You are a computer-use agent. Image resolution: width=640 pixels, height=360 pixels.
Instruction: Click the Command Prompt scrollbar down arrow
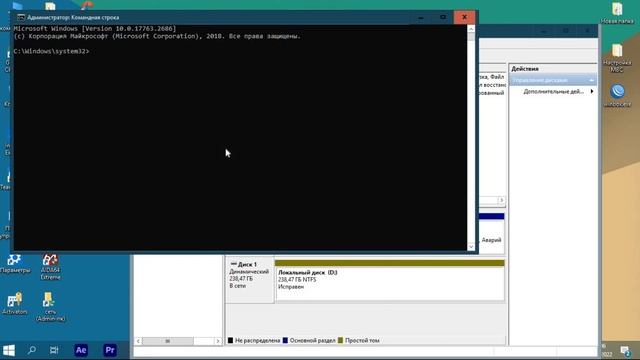[471, 247]
